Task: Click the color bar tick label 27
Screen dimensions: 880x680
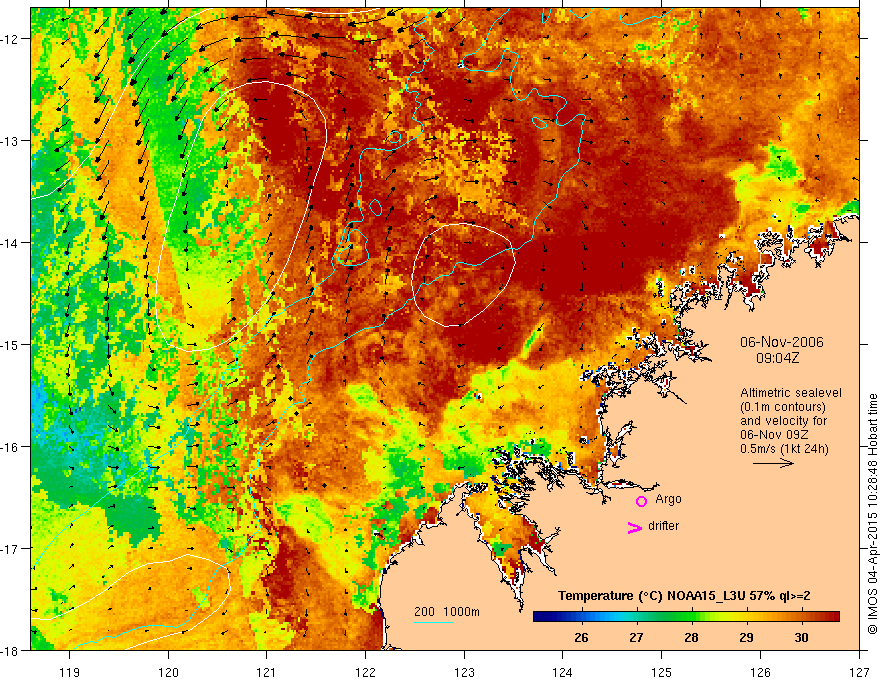Action: (636, 638)
